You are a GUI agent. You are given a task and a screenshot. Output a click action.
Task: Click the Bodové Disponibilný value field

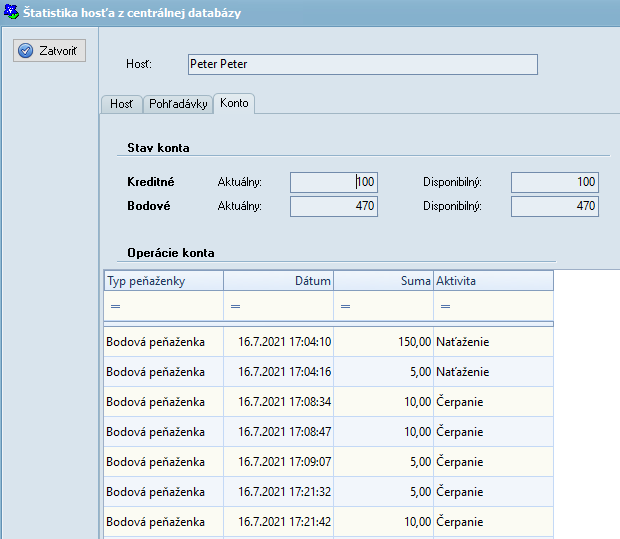[x=554, y=206]
